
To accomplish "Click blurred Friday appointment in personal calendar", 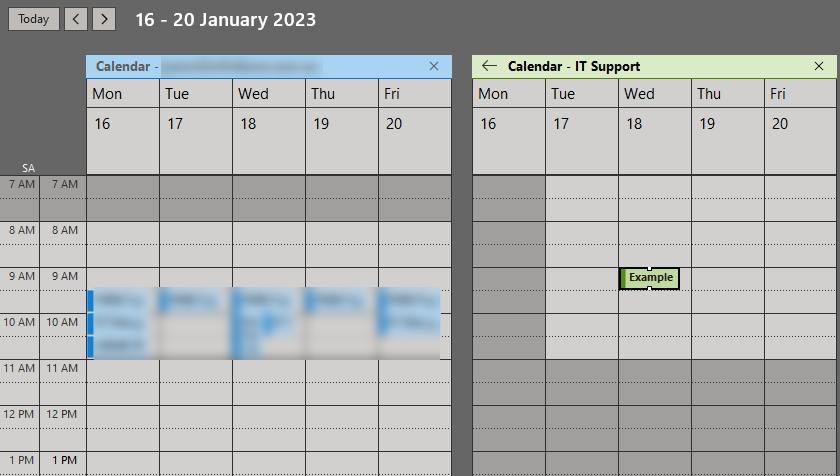I will pyautogui.click(x=410, y=300).
